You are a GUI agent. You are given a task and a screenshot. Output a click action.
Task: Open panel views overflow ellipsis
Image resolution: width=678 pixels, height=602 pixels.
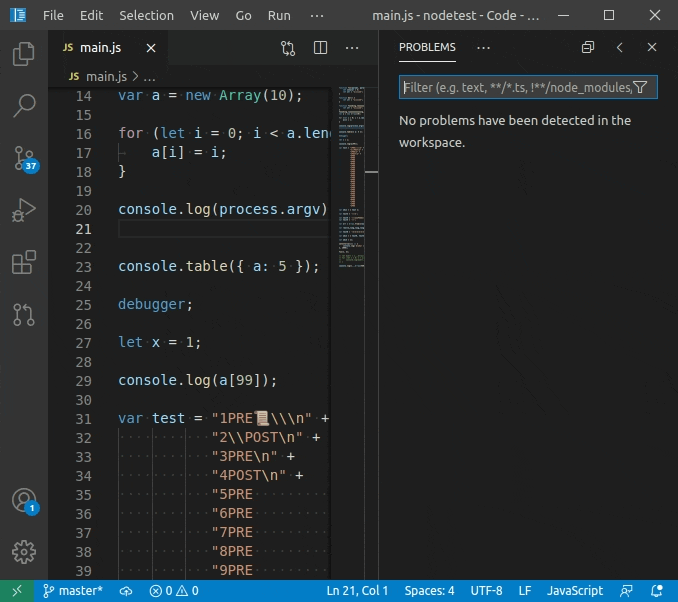(x=483, y=48)
